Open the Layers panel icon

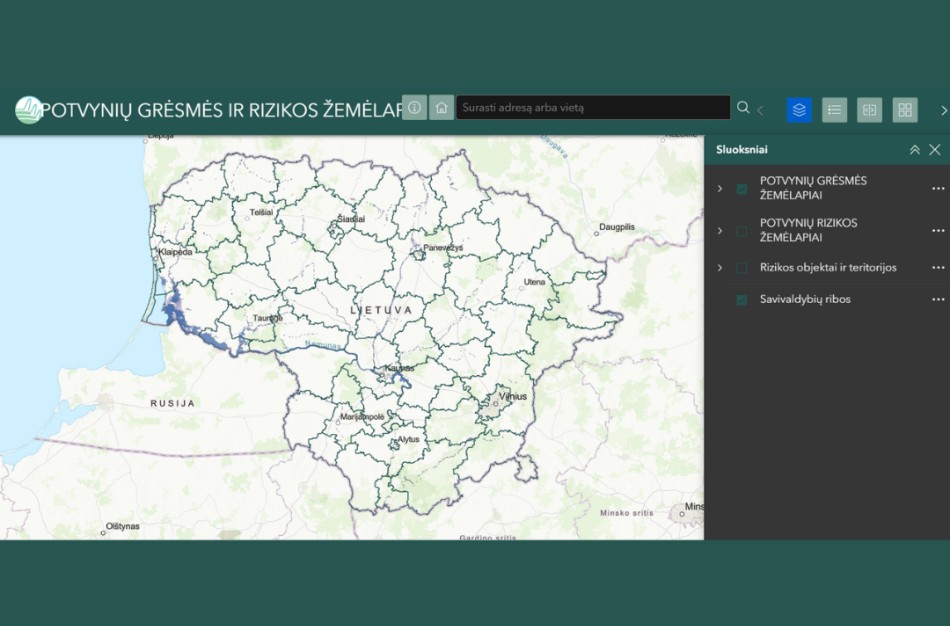(x=798, y=110)
